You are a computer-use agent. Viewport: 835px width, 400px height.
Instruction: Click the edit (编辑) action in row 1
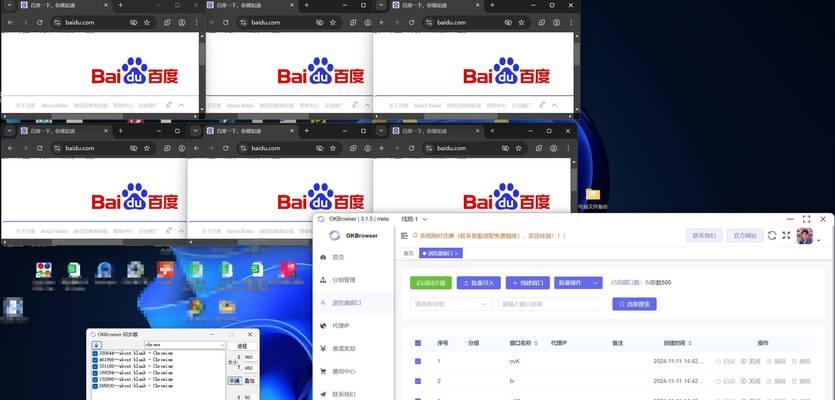[776, 361]
